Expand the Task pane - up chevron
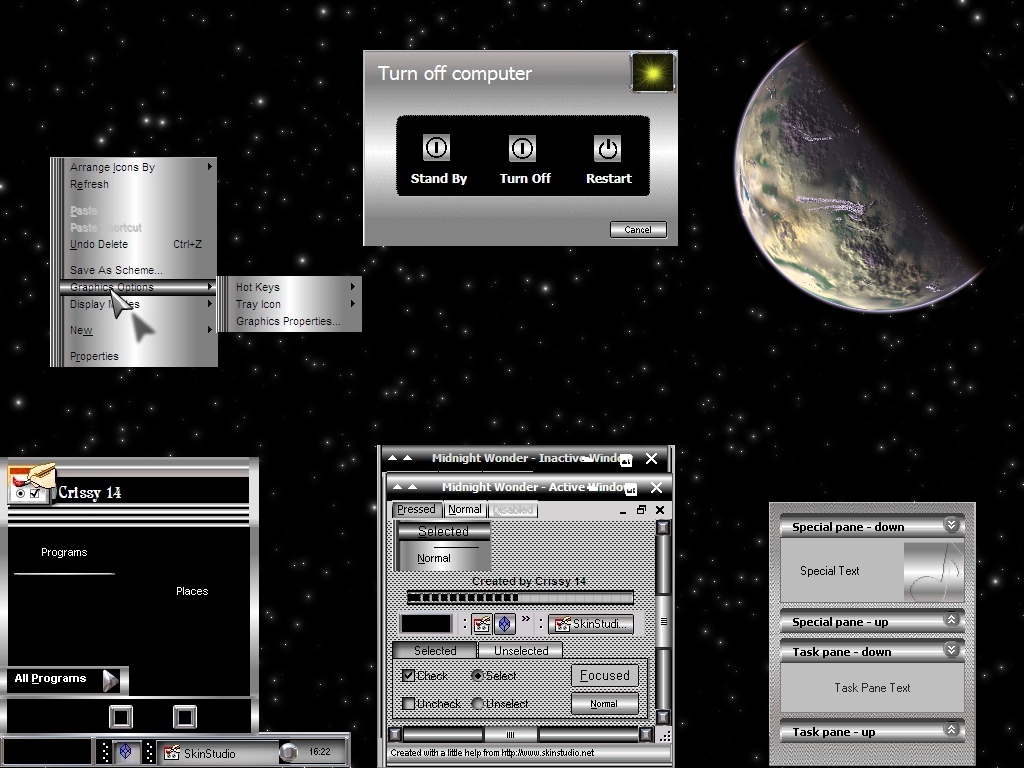Image resolution: width=1024 pixels, height=768 pixels. 952,729
